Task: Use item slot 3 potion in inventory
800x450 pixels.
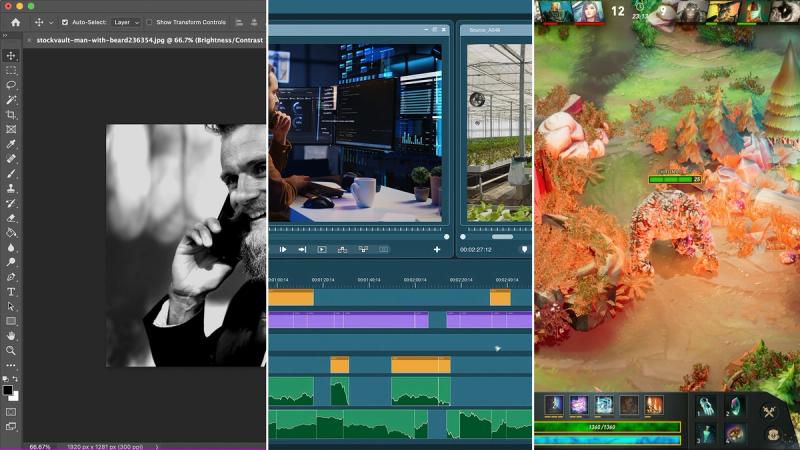Action: pos(707,434)
